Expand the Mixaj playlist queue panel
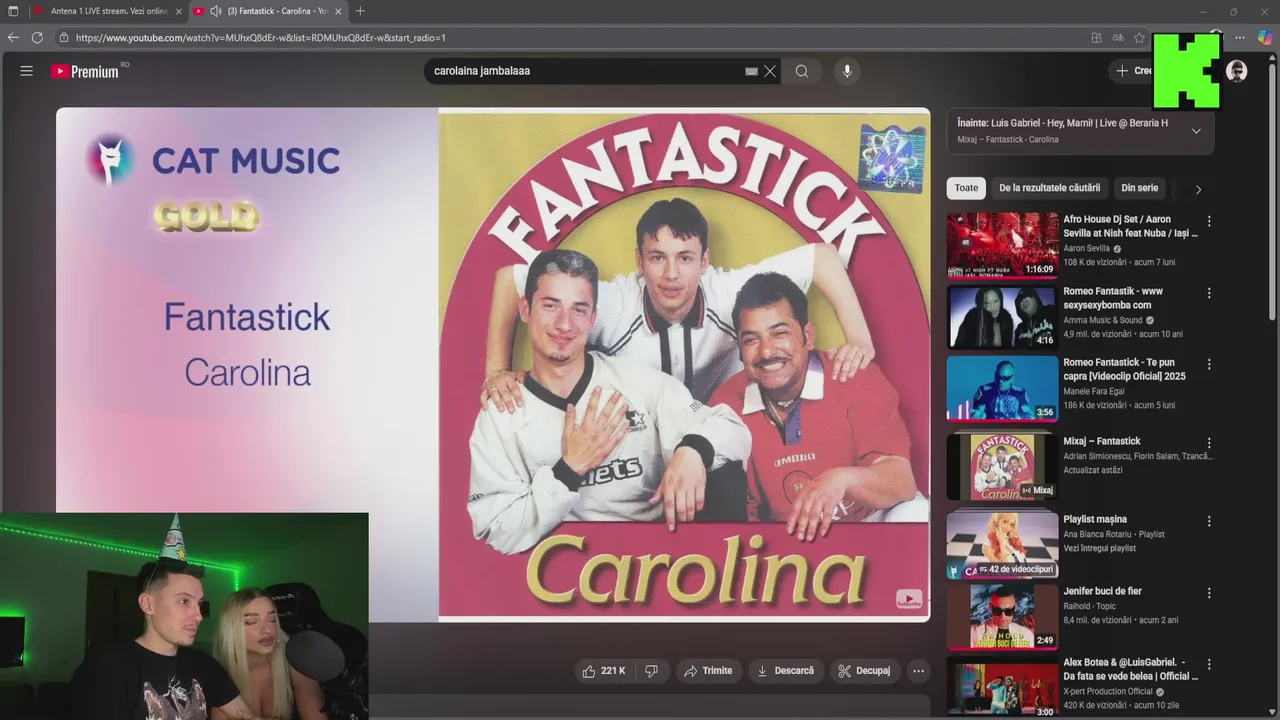Screen dimensions: 1280x720 [x=1196, y=131]
